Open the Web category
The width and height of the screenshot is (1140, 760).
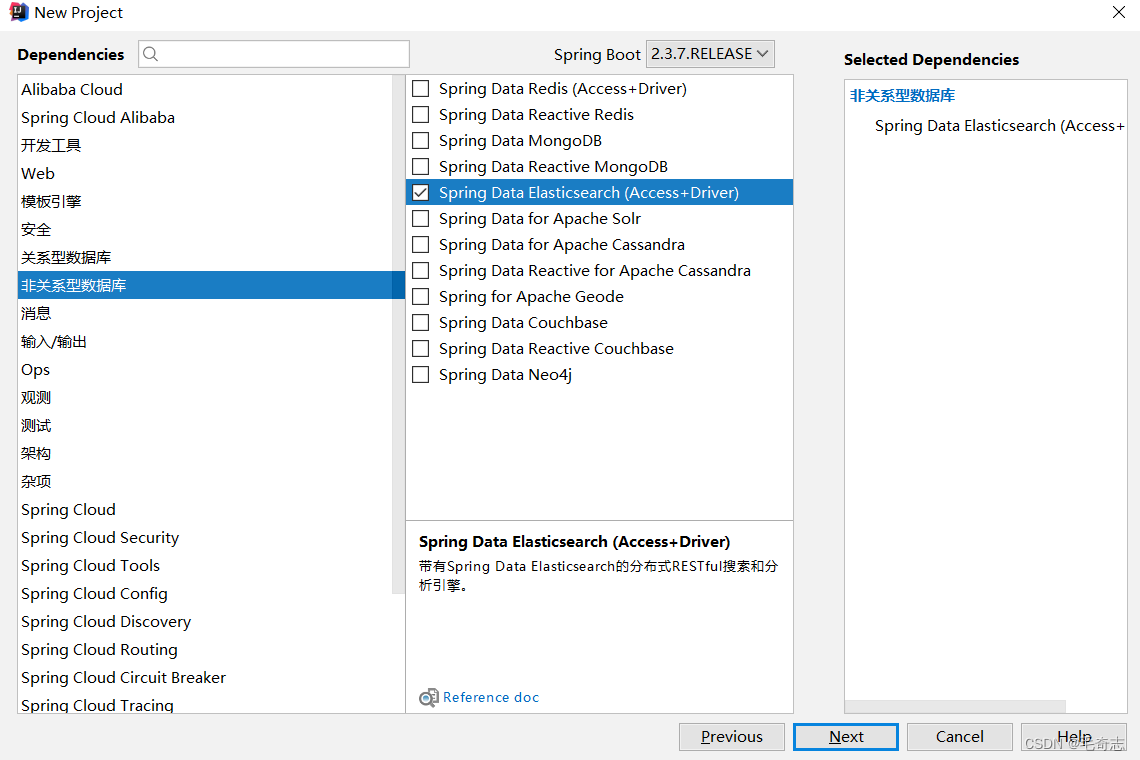point(205,174)
